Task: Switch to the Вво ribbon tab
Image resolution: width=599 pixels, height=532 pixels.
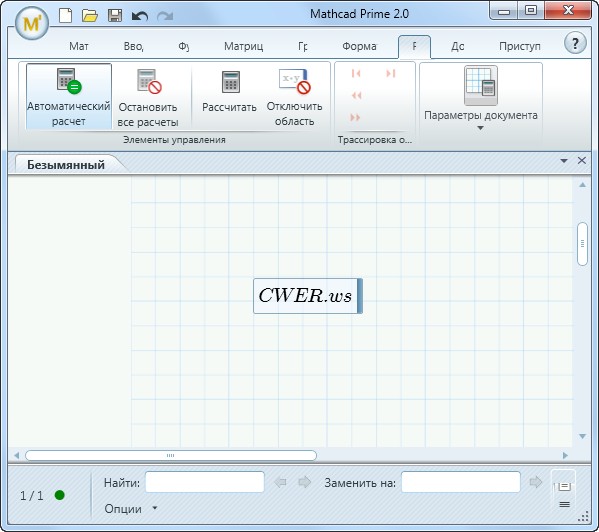Action: (133, 46)
